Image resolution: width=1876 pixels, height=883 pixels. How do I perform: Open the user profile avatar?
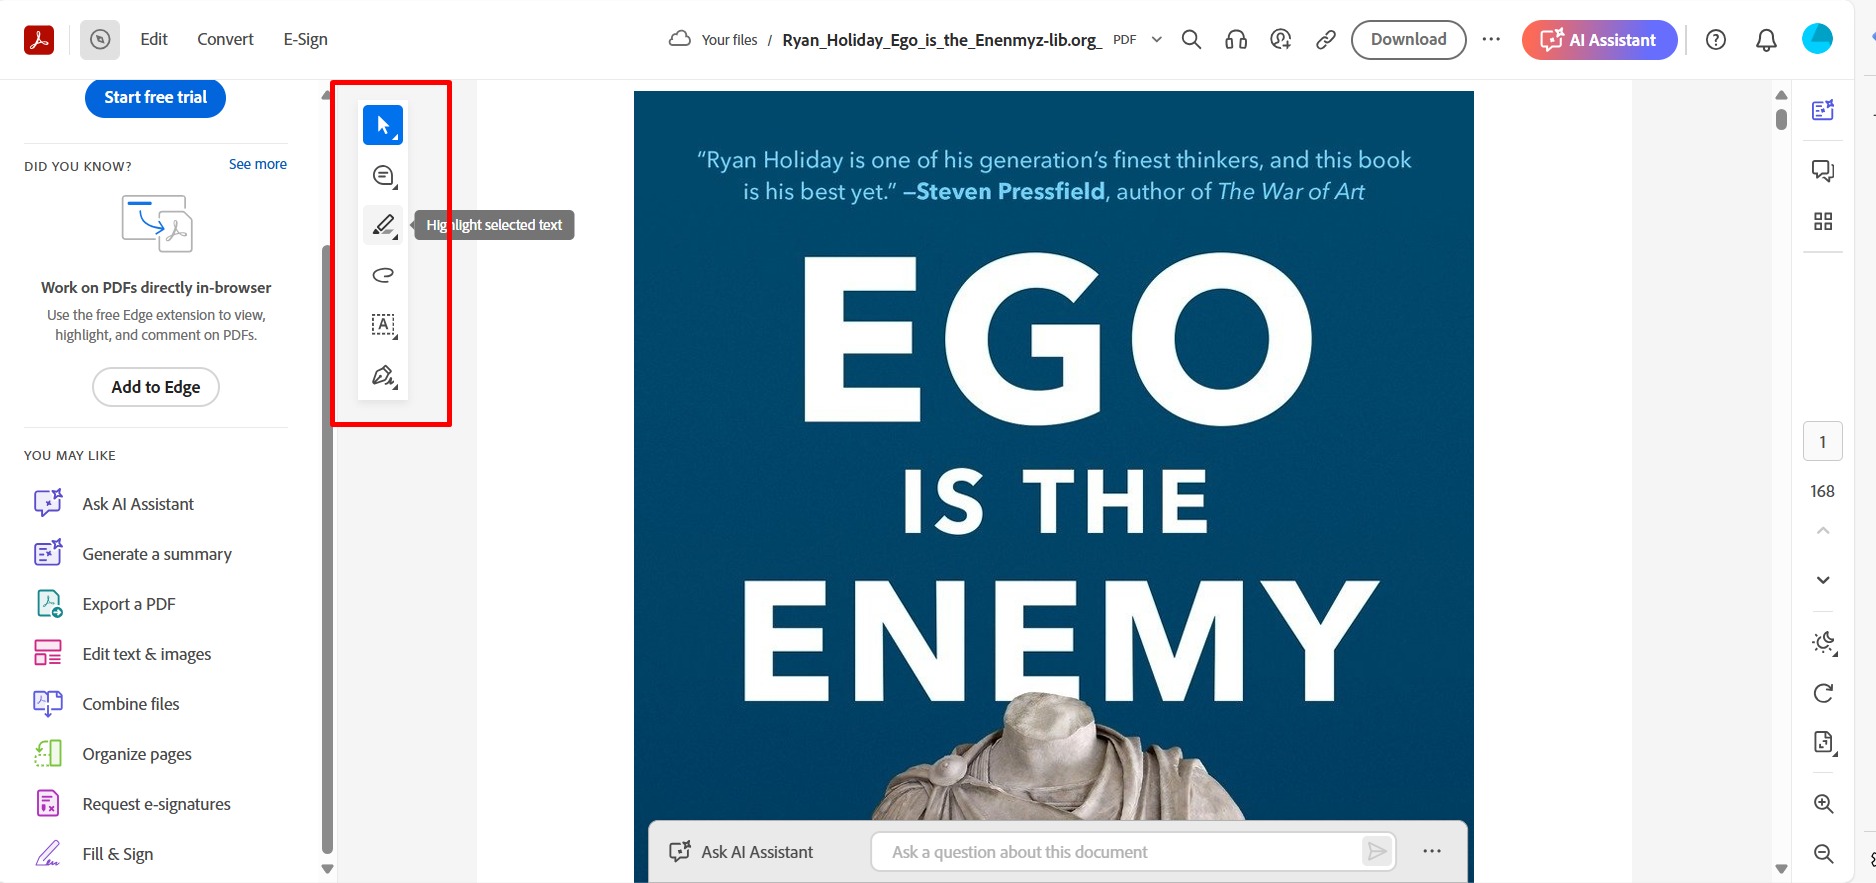[1817, 39]
